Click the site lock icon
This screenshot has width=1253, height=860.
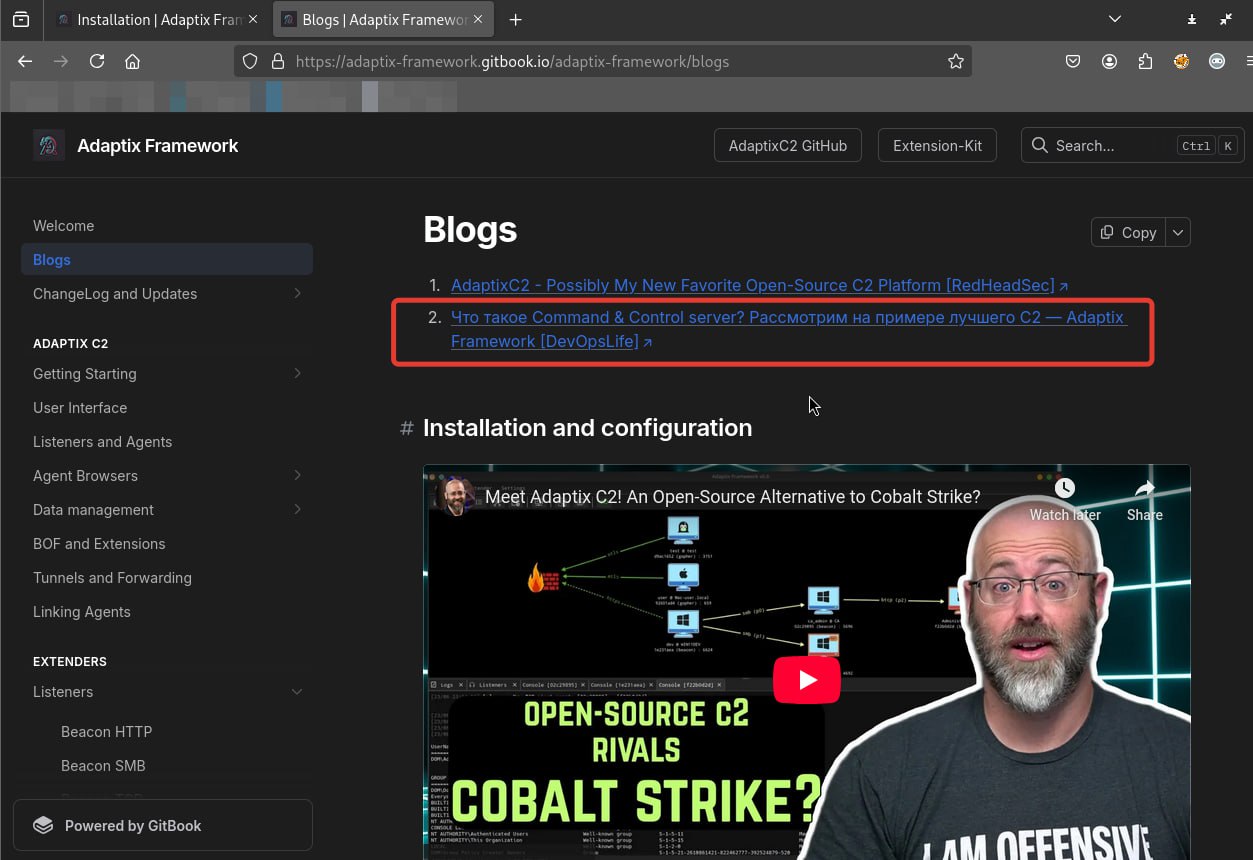[x=277, y=61]
